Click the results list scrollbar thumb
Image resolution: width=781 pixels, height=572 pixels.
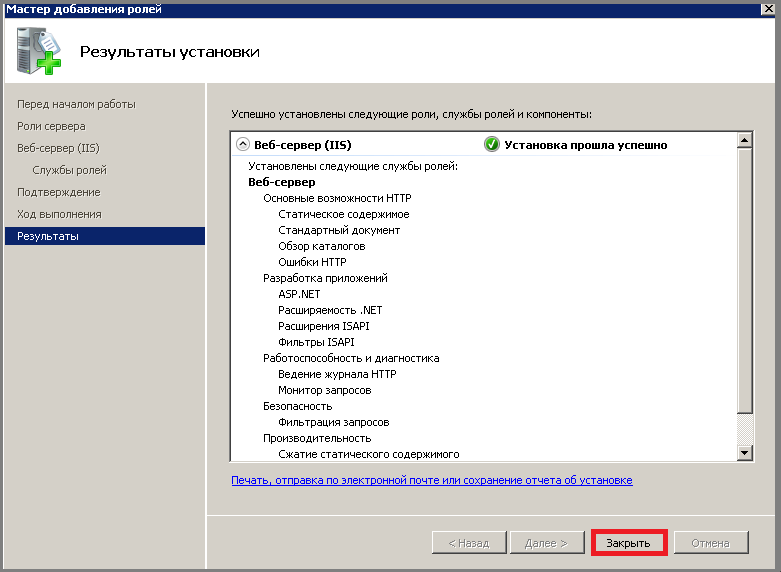coord(745,281)
